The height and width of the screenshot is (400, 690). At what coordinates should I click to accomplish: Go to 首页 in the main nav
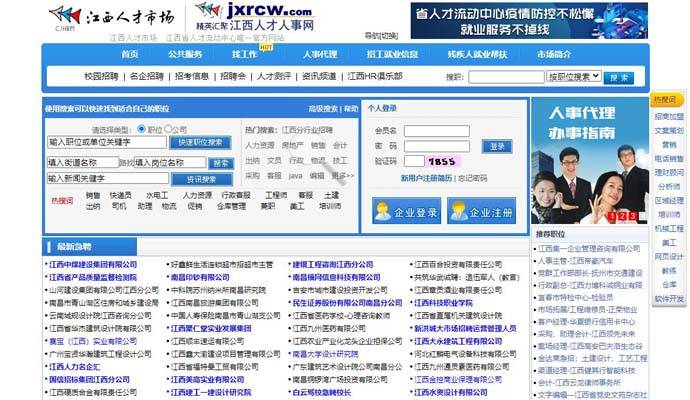pyautogui.click(x=130, y=54)
